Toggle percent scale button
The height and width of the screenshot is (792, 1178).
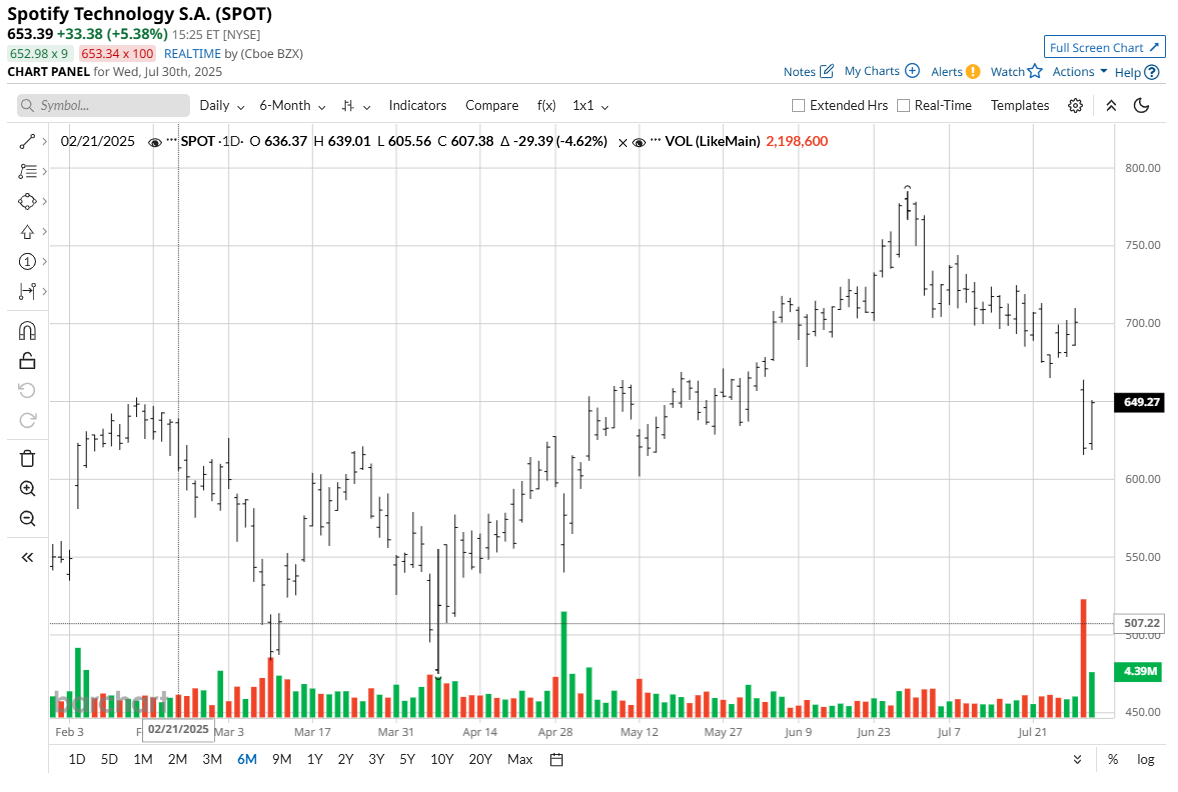(1113, 760)
